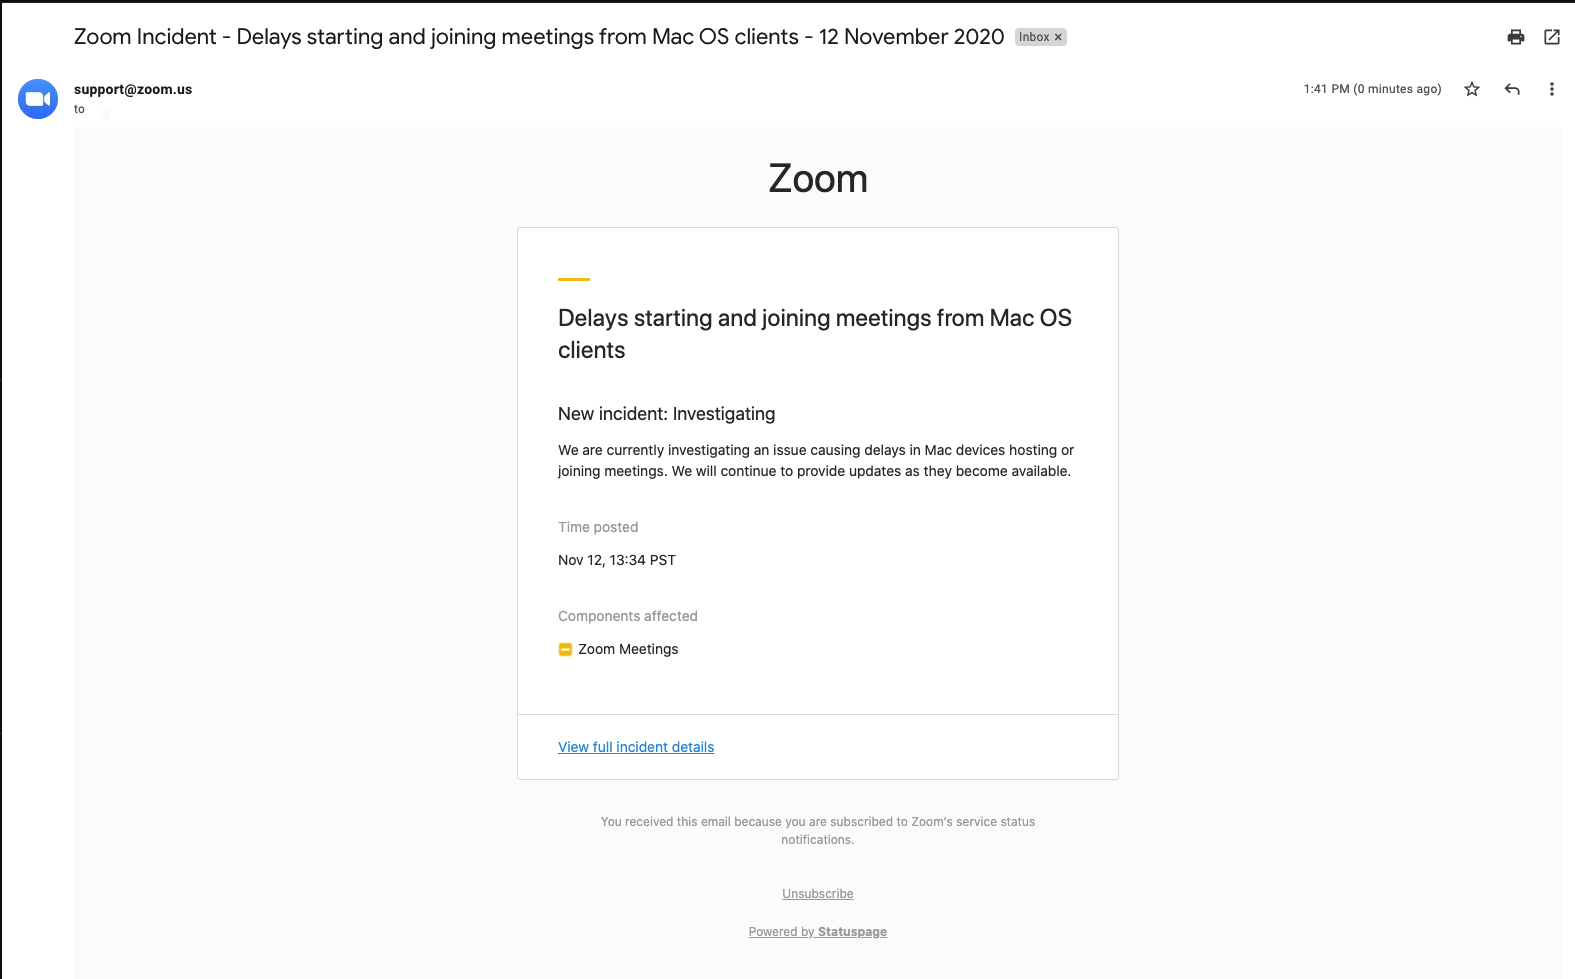Open email in new window icon
Screen dimensions: 1575x979
click(x=1552, y=37)
